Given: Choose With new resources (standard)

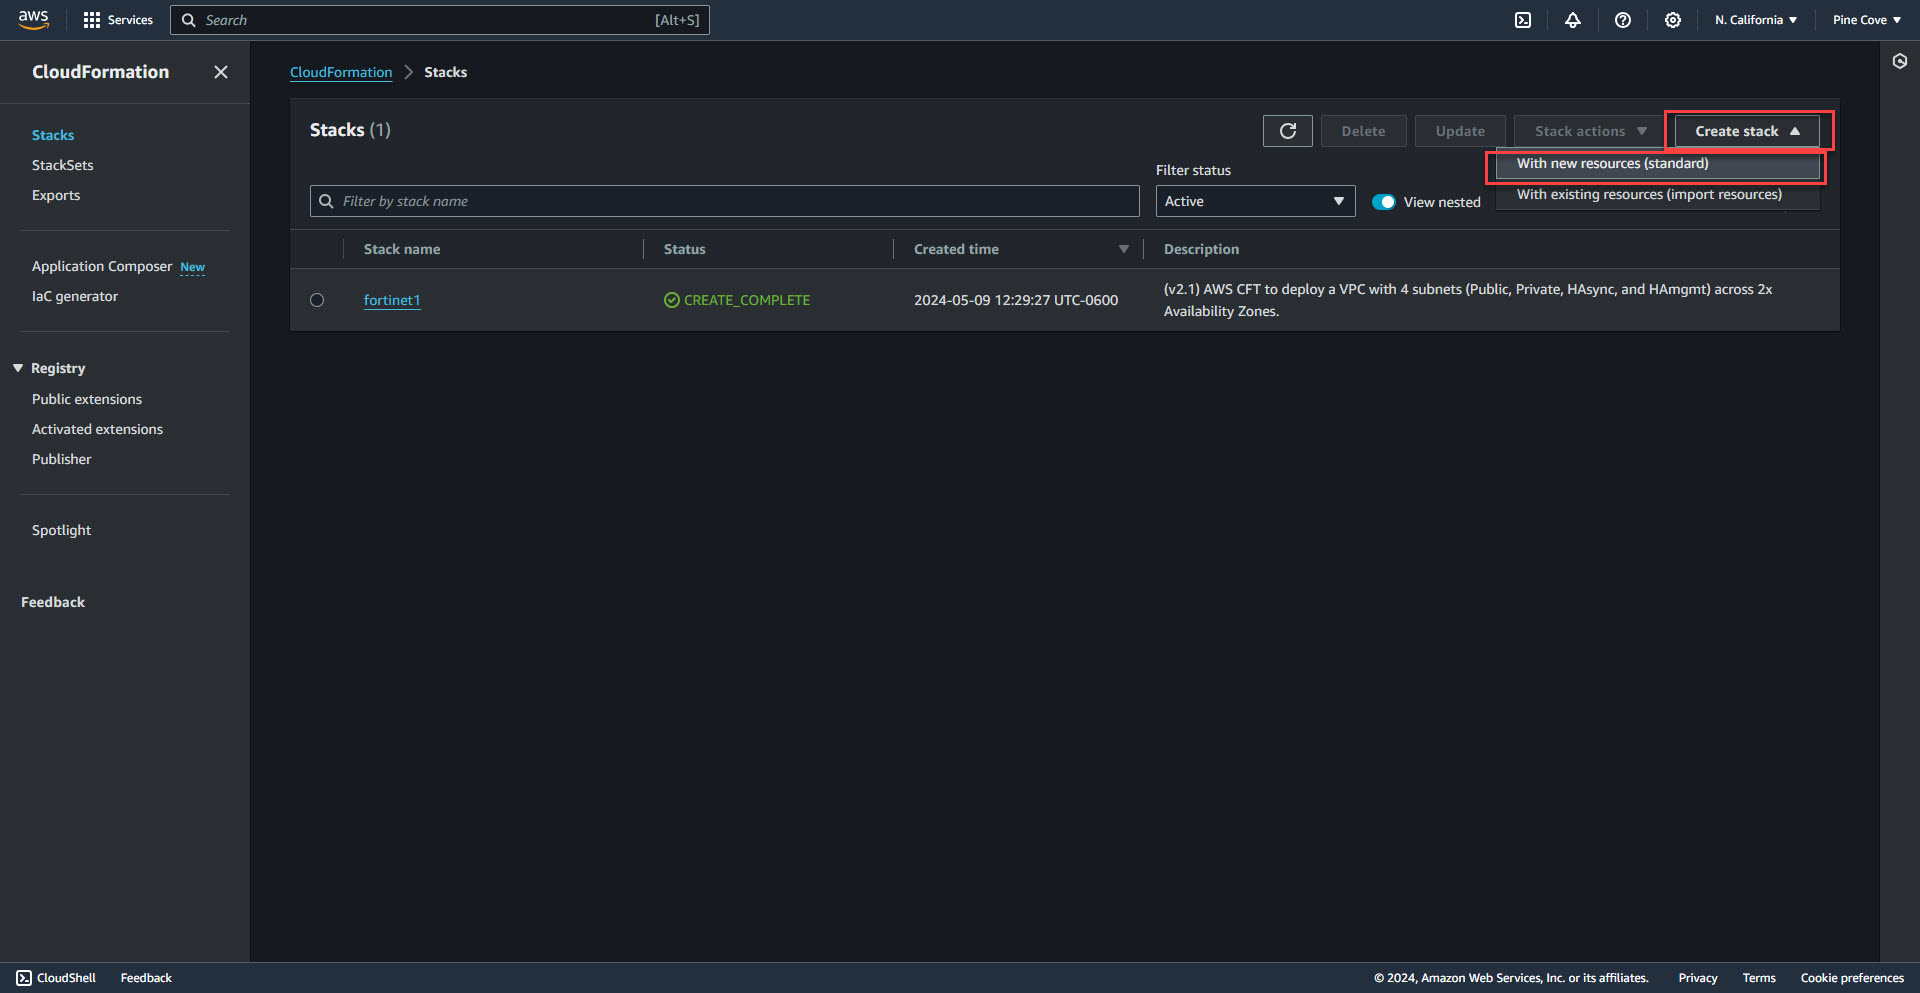Looking at the screenshot, I should 1657,164.
